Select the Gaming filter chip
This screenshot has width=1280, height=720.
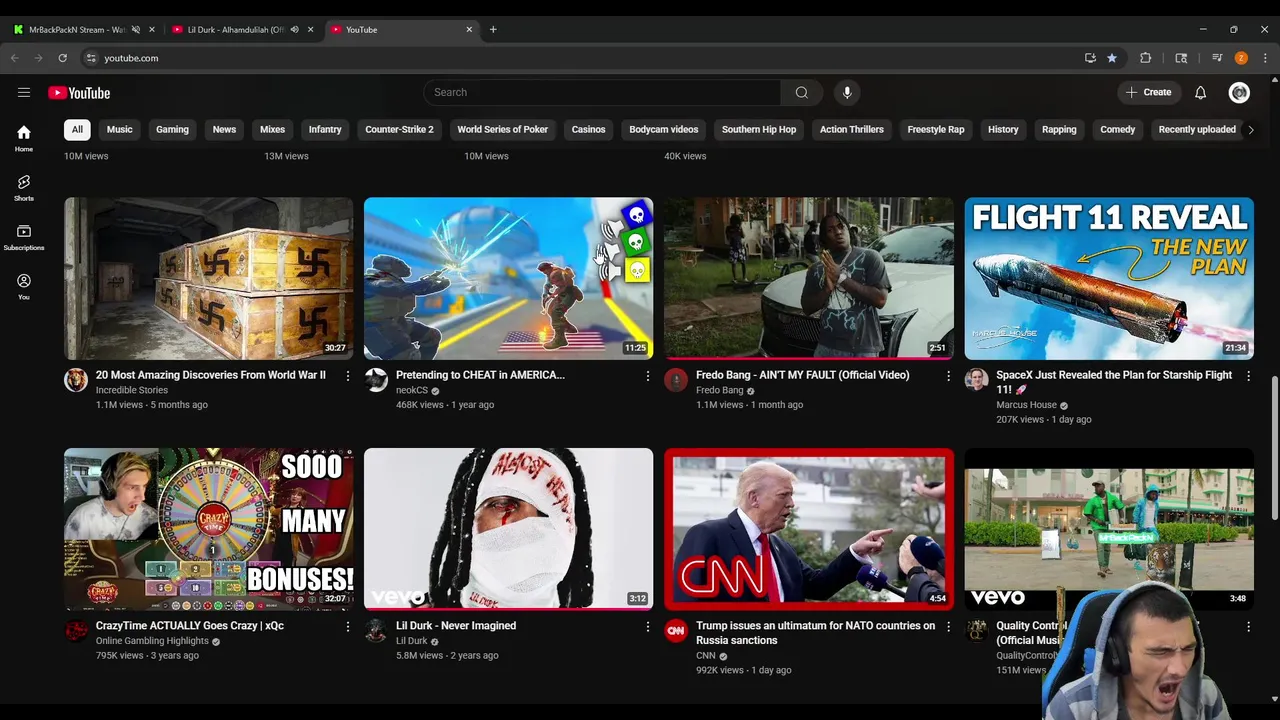(x=172, y=130)
